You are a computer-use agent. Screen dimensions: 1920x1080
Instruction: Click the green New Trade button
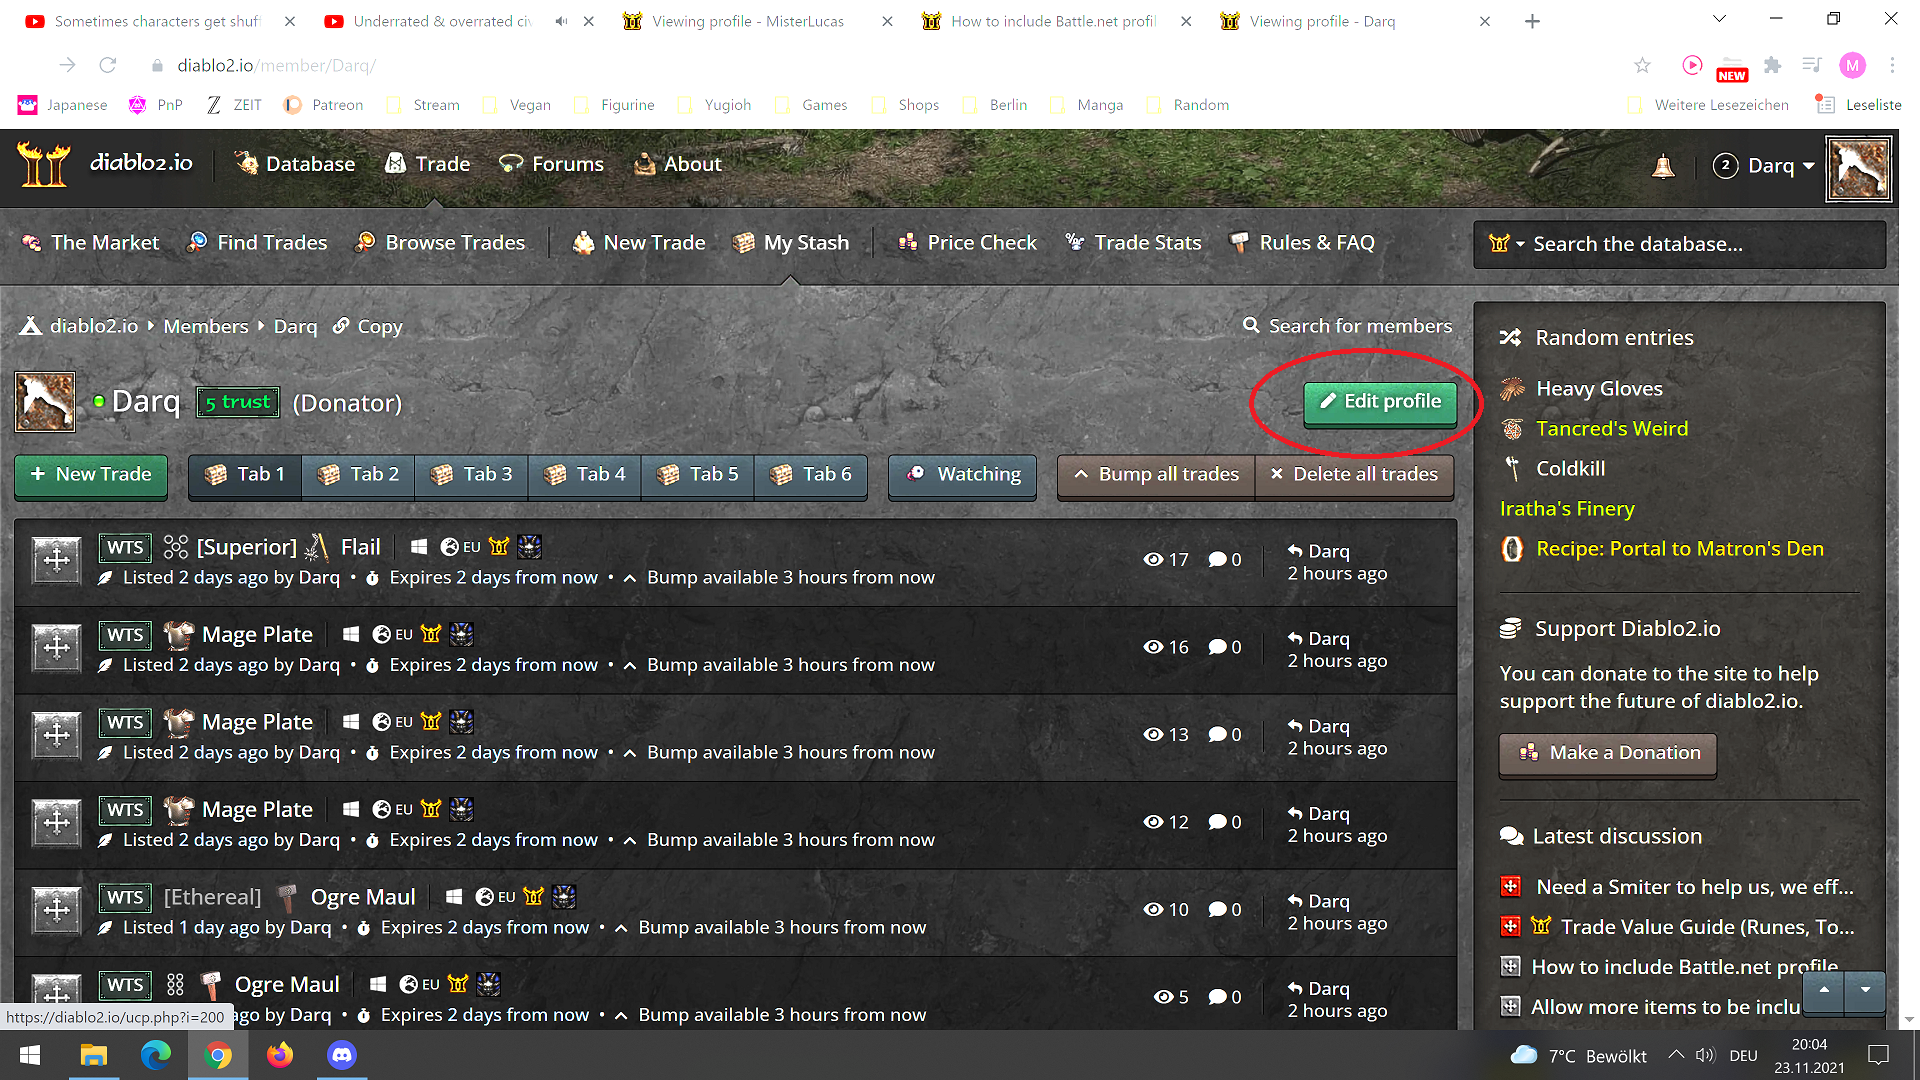[91, 475]
